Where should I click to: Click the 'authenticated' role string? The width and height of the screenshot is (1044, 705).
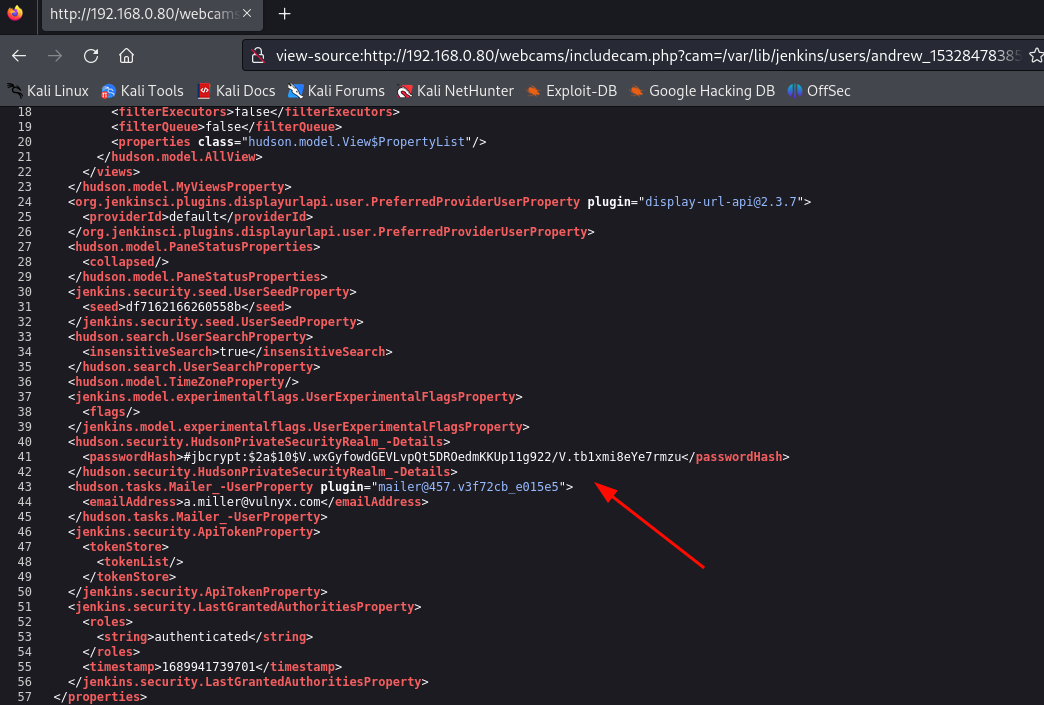tap(202, 636)
